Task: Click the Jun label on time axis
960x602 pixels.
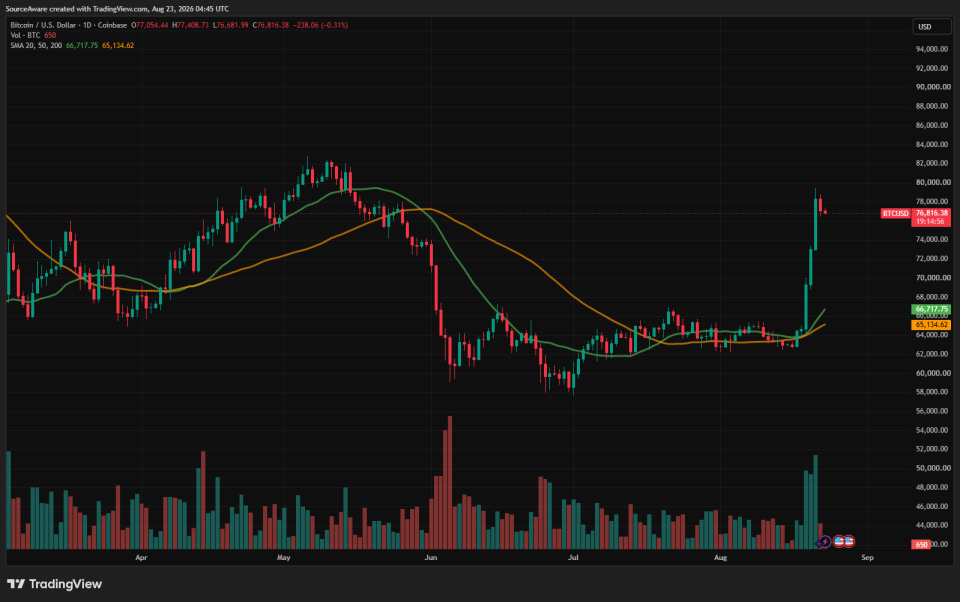Action: [x=431, y=557]
